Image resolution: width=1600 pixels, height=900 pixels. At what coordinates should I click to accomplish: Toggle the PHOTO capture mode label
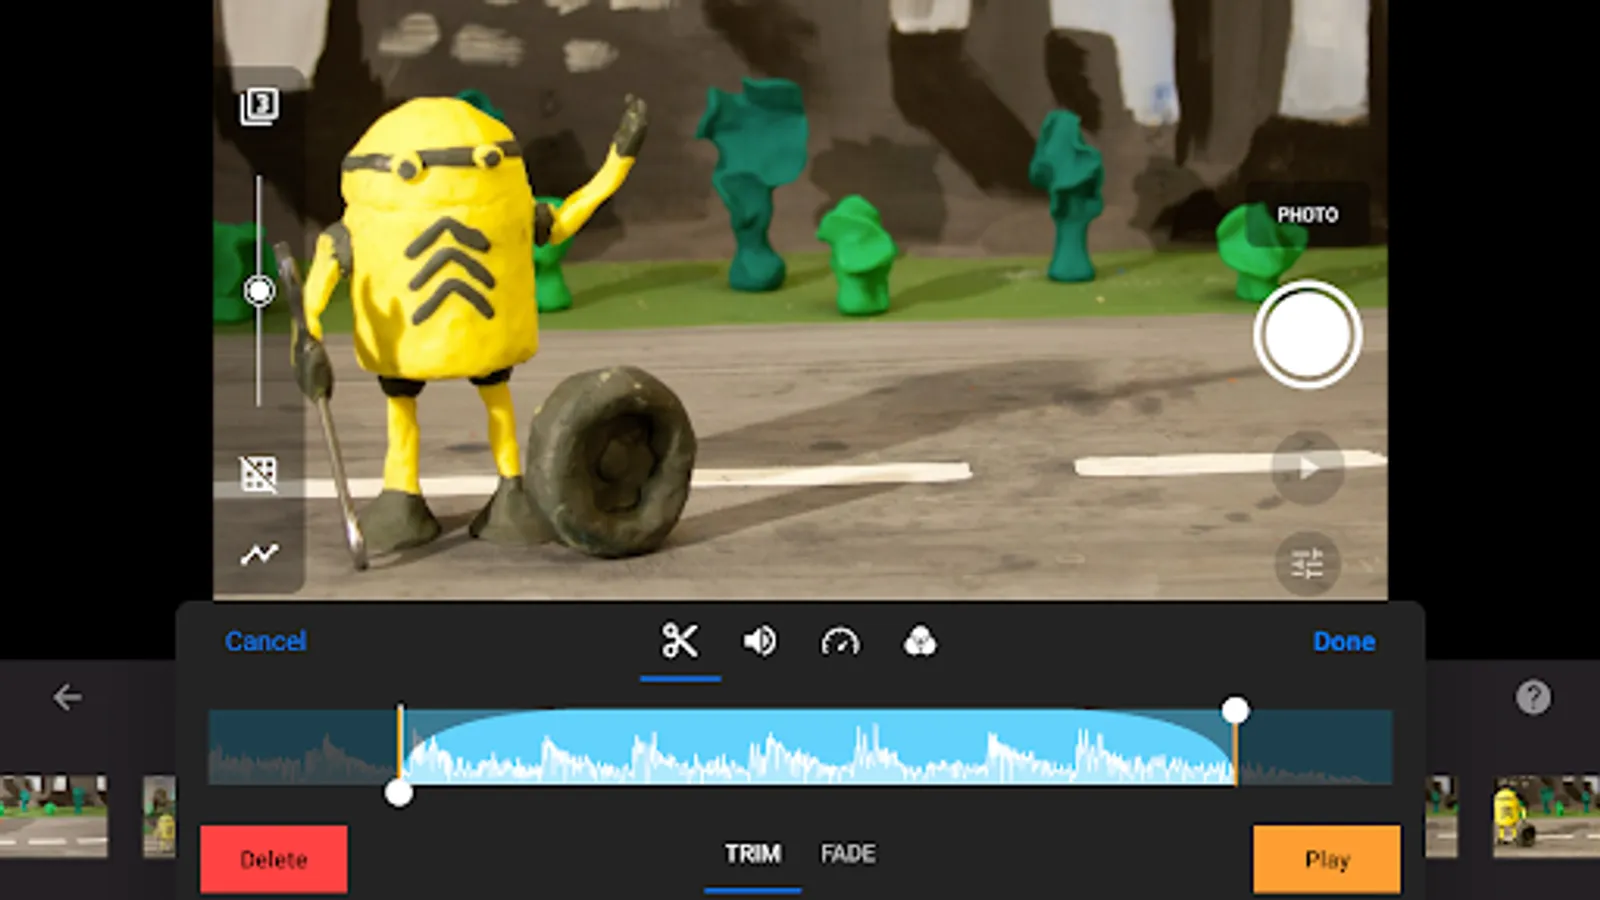click(x=1308, y=214)
